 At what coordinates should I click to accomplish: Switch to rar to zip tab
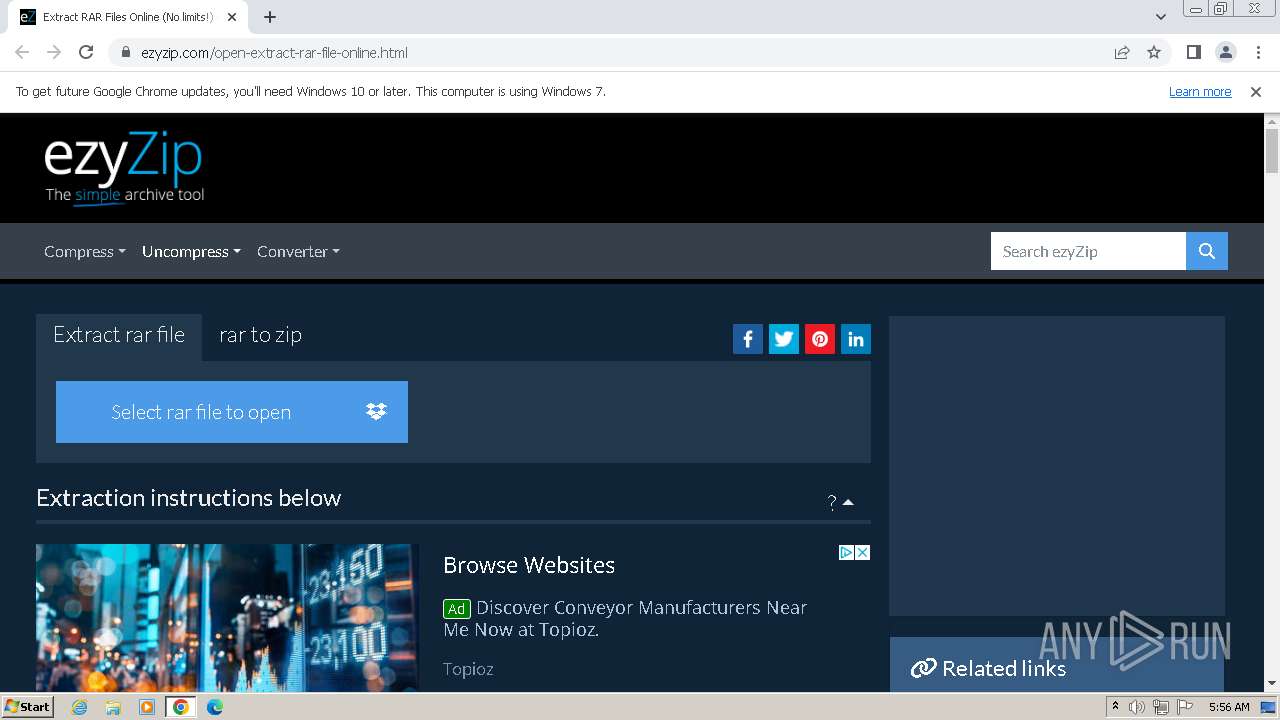[260, 336]
